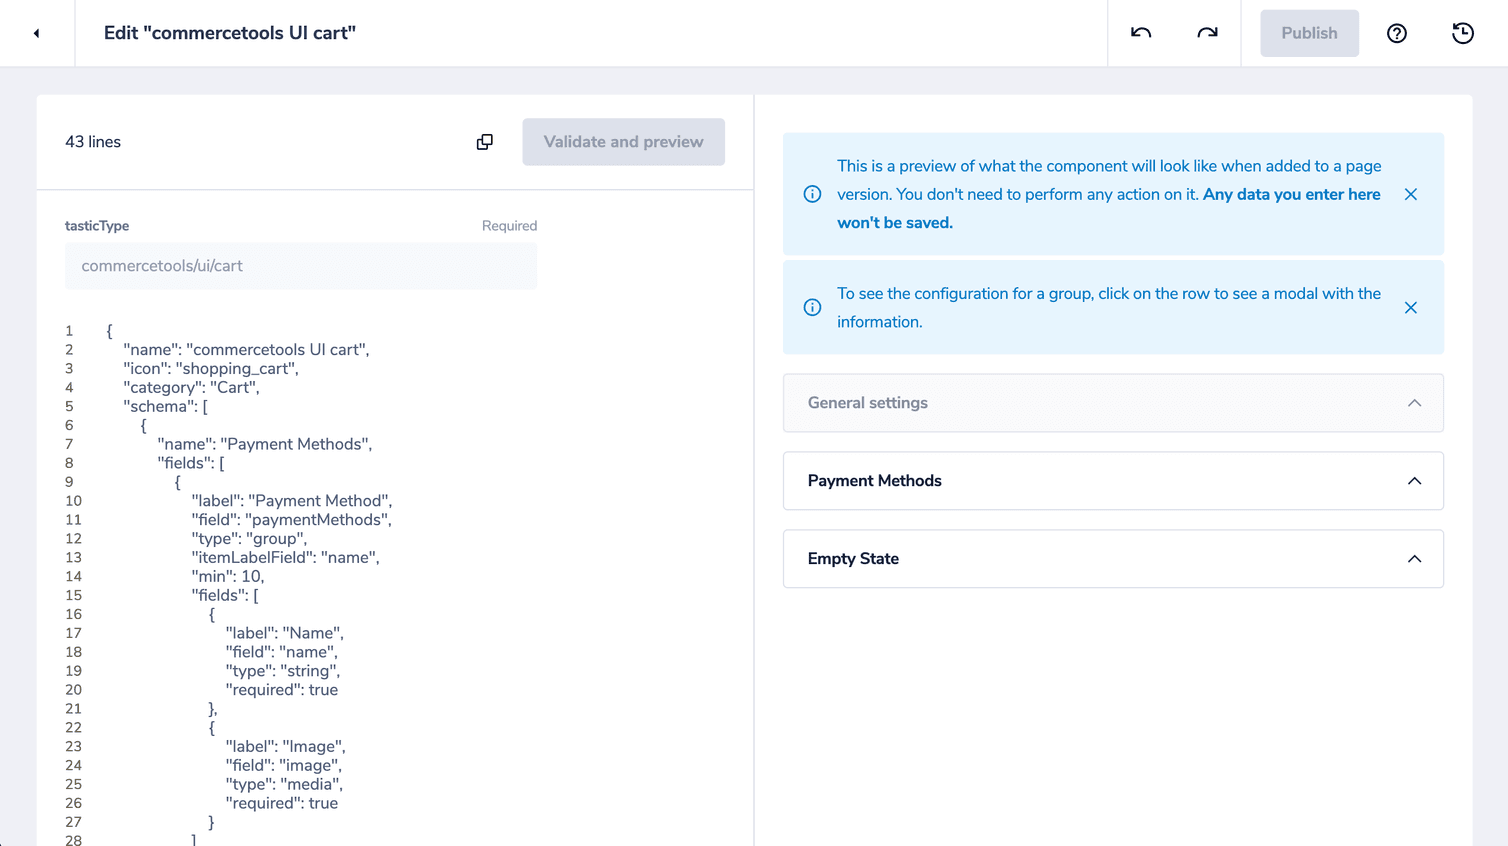Image resolution: width=1508 pixels, height=846 pixels.
Task: Open the version history panel
Action: tap(1462, 33)
